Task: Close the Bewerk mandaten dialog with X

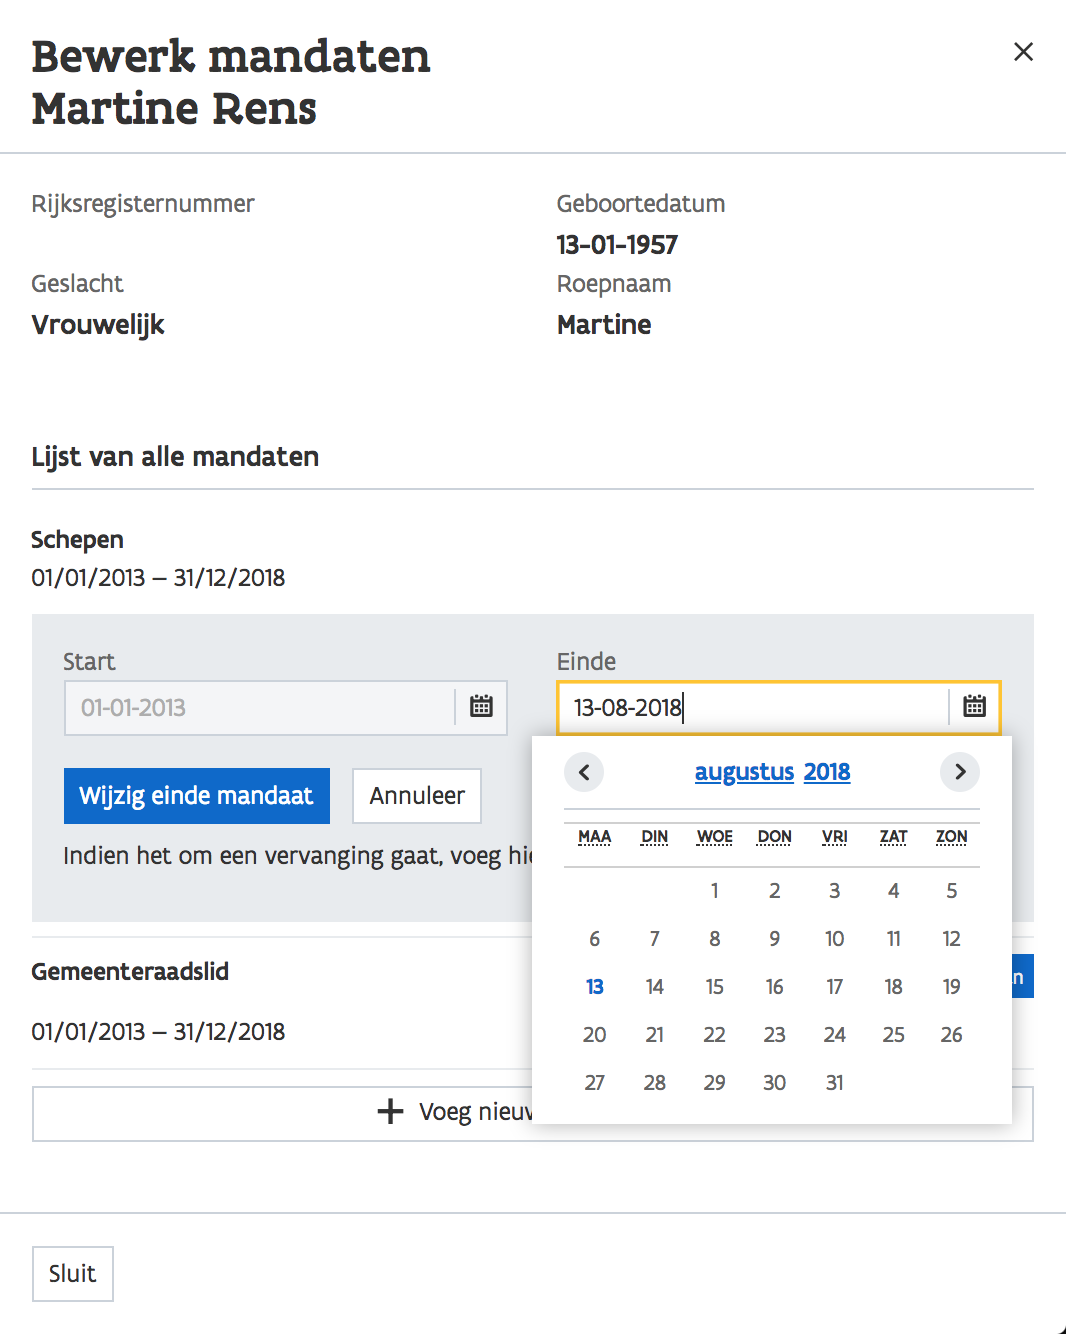Action: coord(1023,52)
